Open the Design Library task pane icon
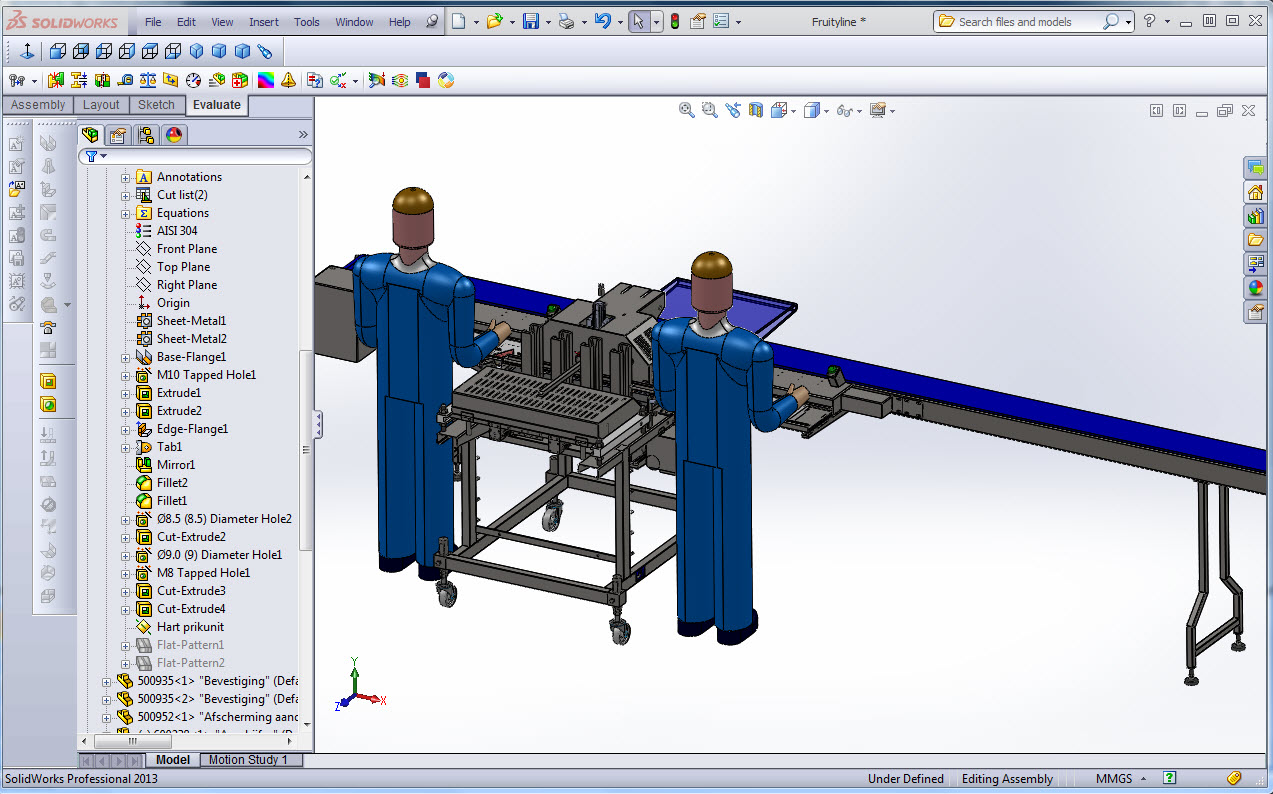Viewport: 1273px width, 794px height. click(1255, 216)
